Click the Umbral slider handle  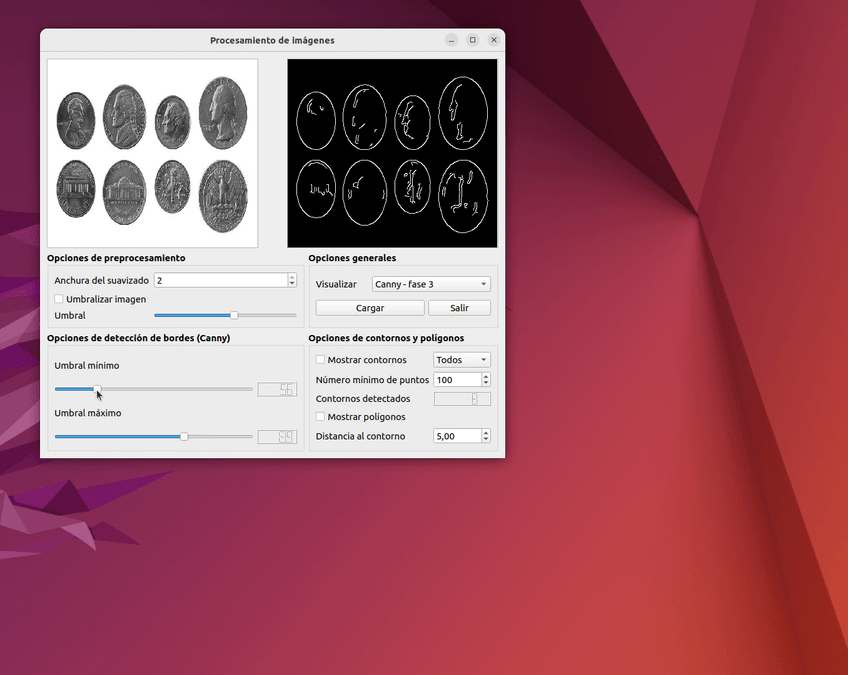pyautogui.click(x=234, y=315)
